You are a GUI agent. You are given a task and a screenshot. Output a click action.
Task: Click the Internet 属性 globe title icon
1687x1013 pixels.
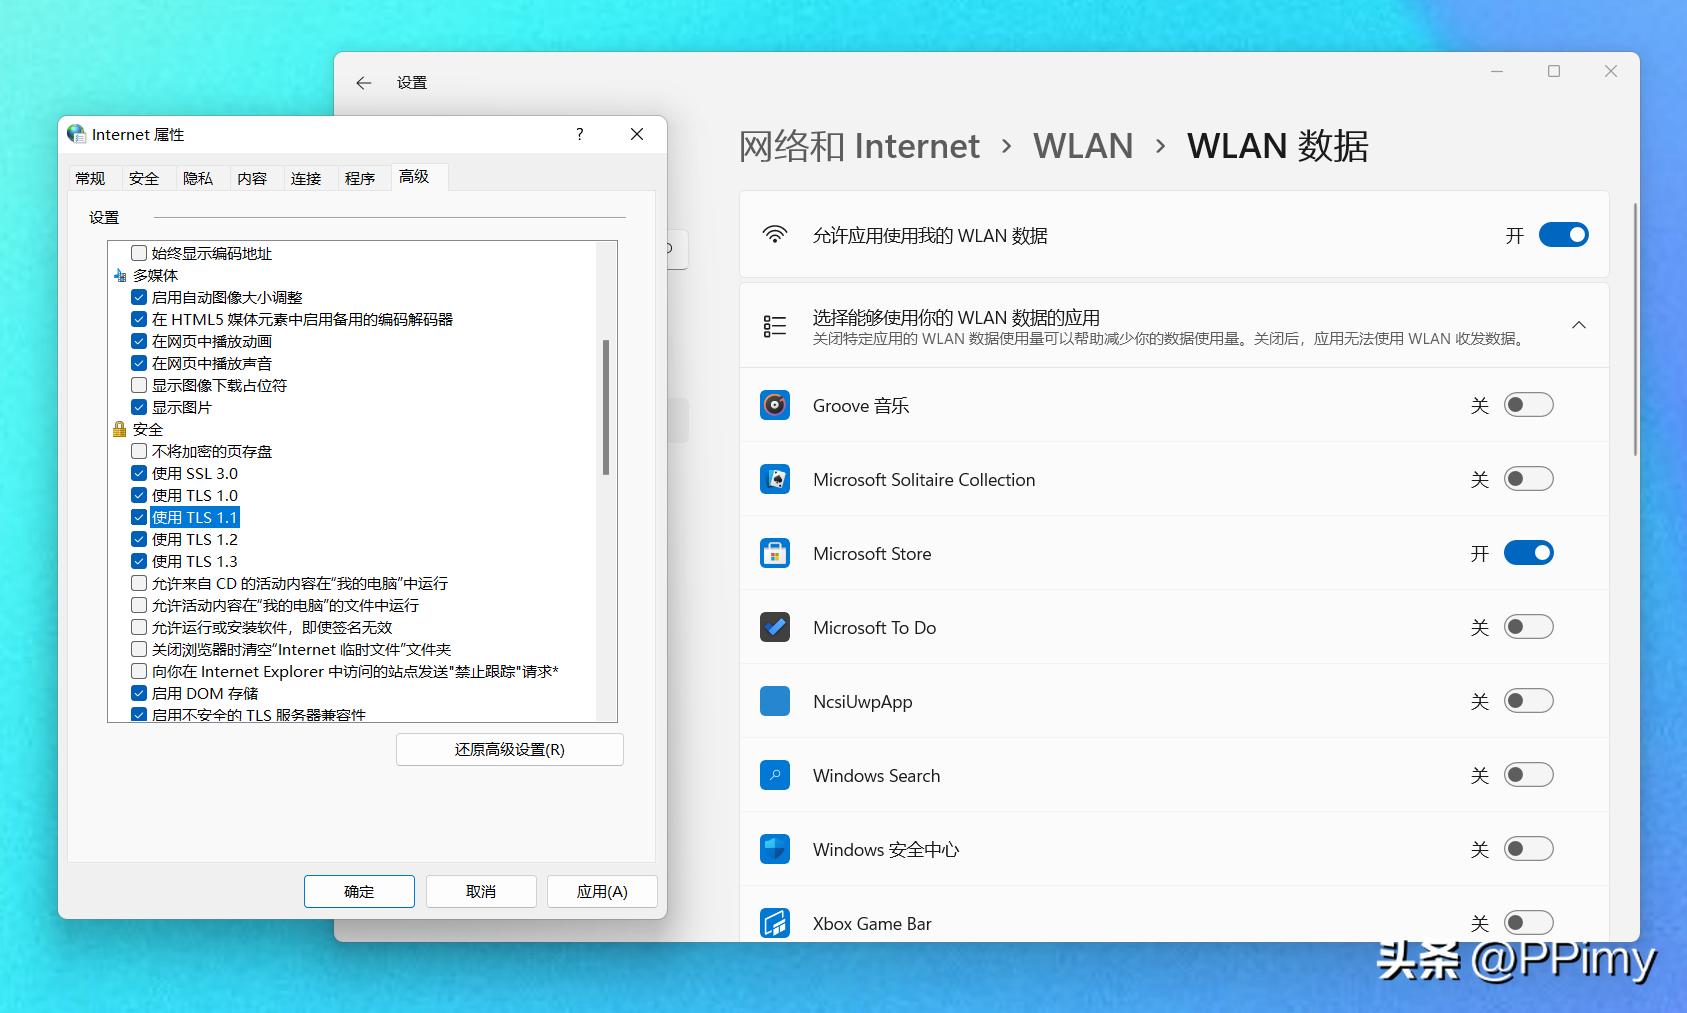pos(76,134)
